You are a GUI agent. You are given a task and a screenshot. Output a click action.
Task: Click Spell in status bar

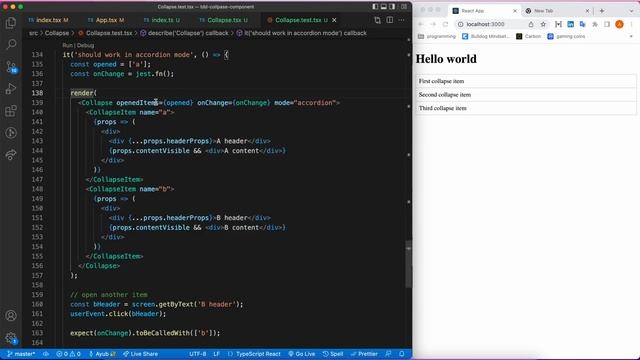[x=333, y=354]
